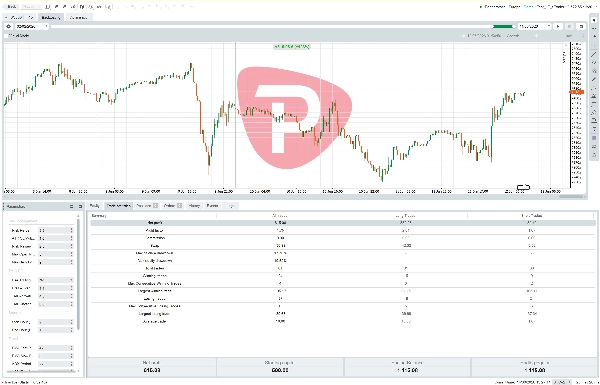Click the green label at the chart top
The width and height of the screenshot is (600, 385).
292,46
